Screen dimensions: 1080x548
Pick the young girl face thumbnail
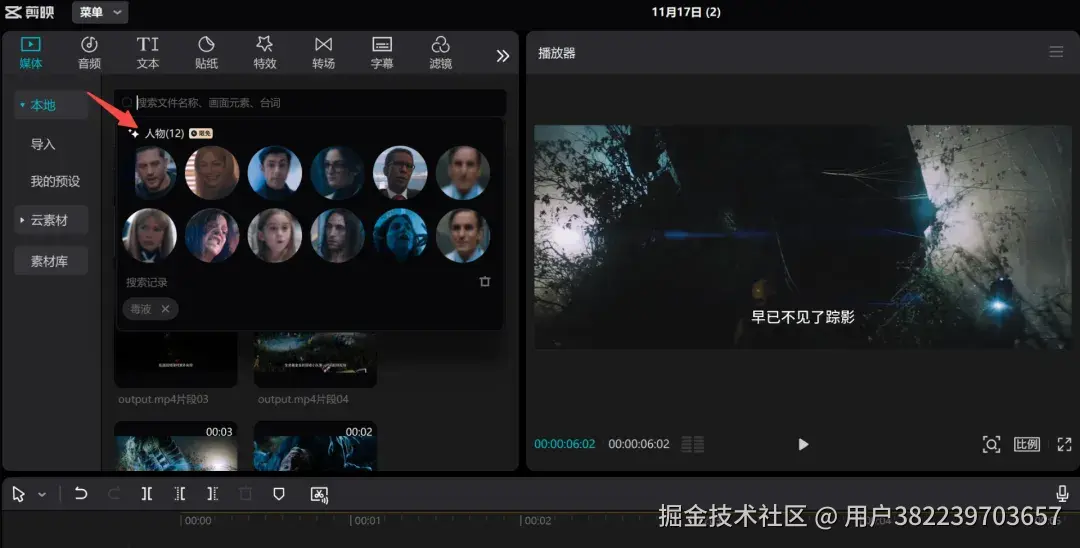point(275,235)
